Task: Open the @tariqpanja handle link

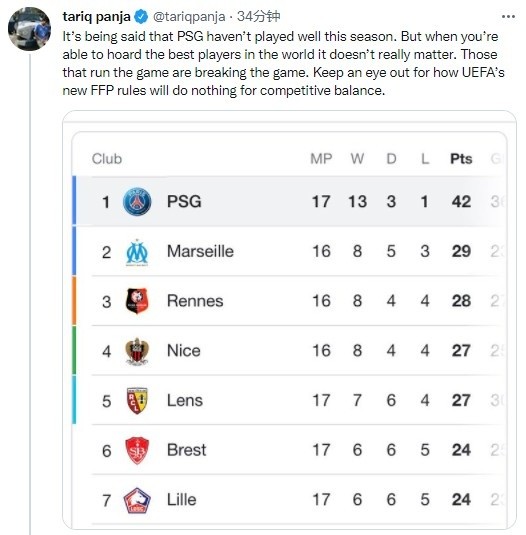Action: coord(189,17)
